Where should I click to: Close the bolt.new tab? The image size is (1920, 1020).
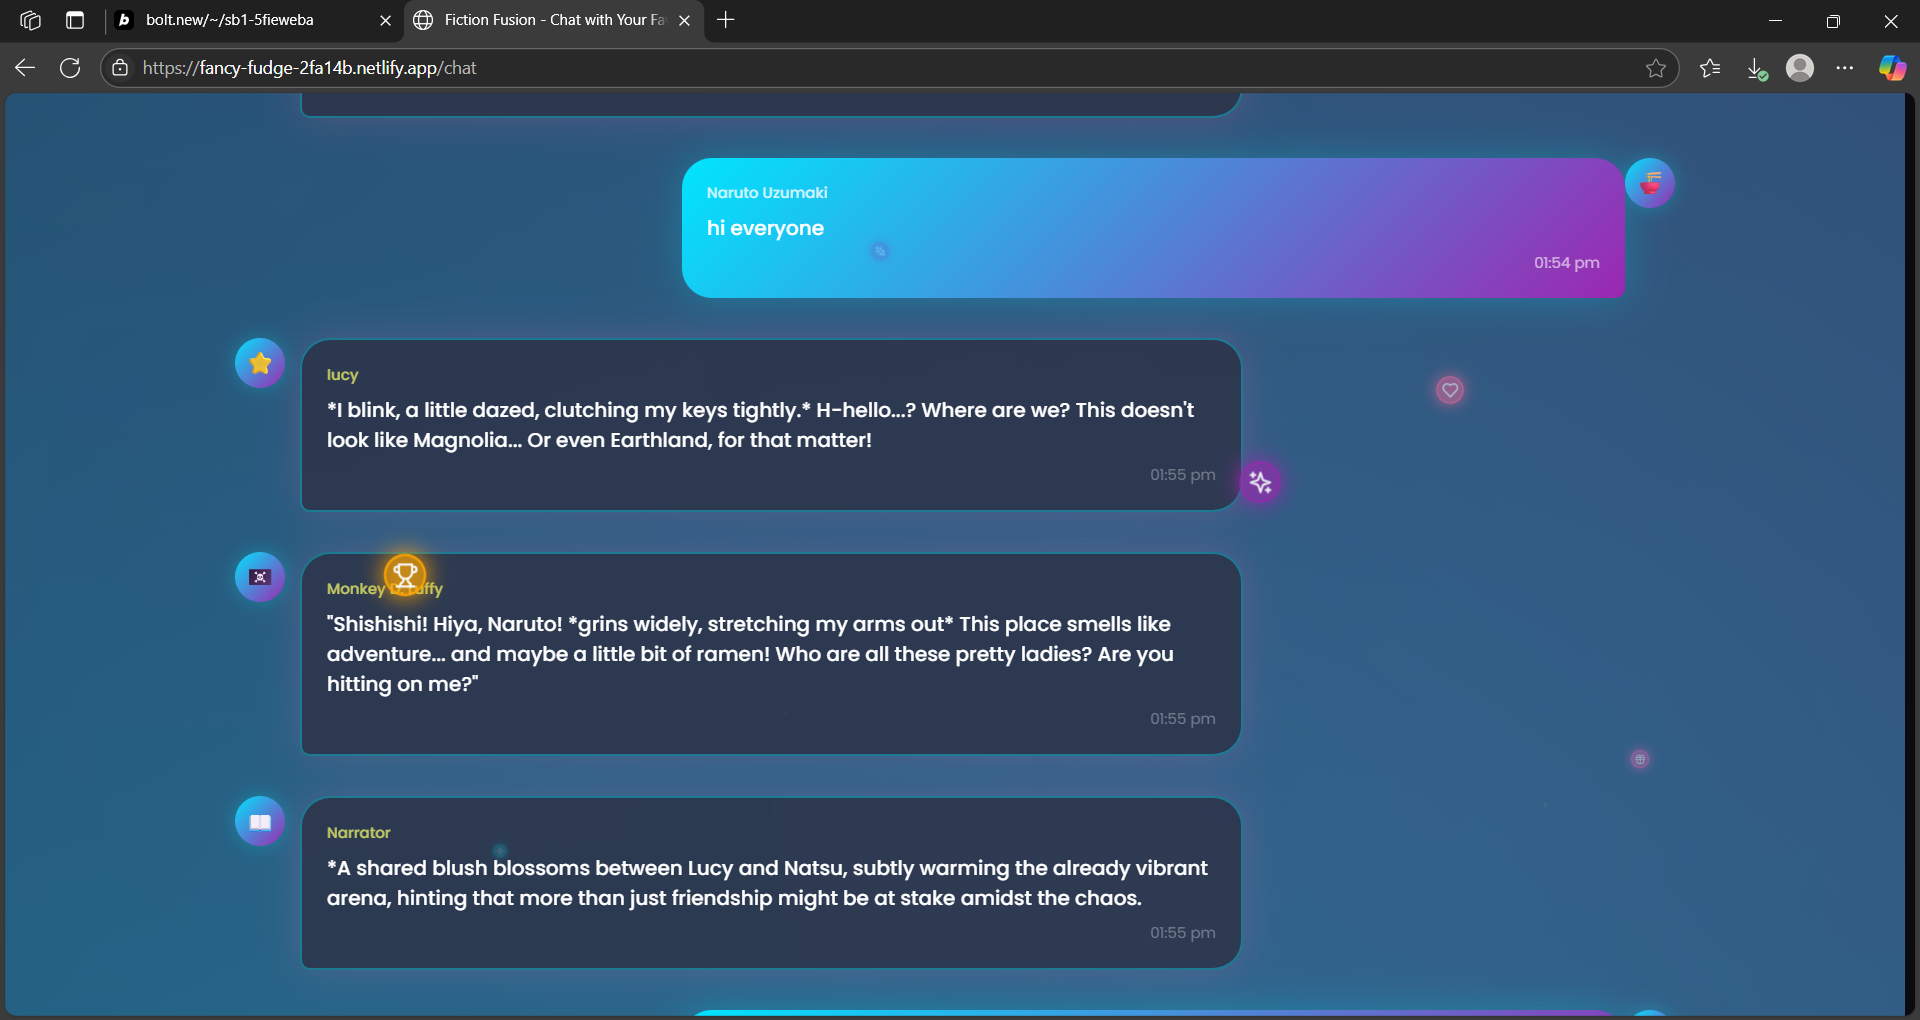[385, 20]
